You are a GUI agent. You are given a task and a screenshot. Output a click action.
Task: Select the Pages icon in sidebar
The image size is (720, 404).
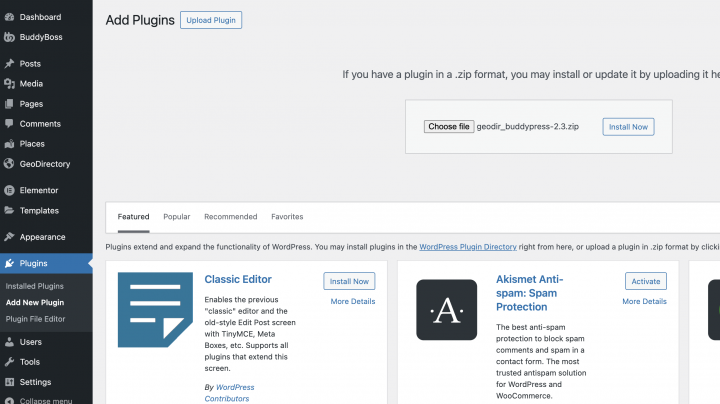point(9,104)
